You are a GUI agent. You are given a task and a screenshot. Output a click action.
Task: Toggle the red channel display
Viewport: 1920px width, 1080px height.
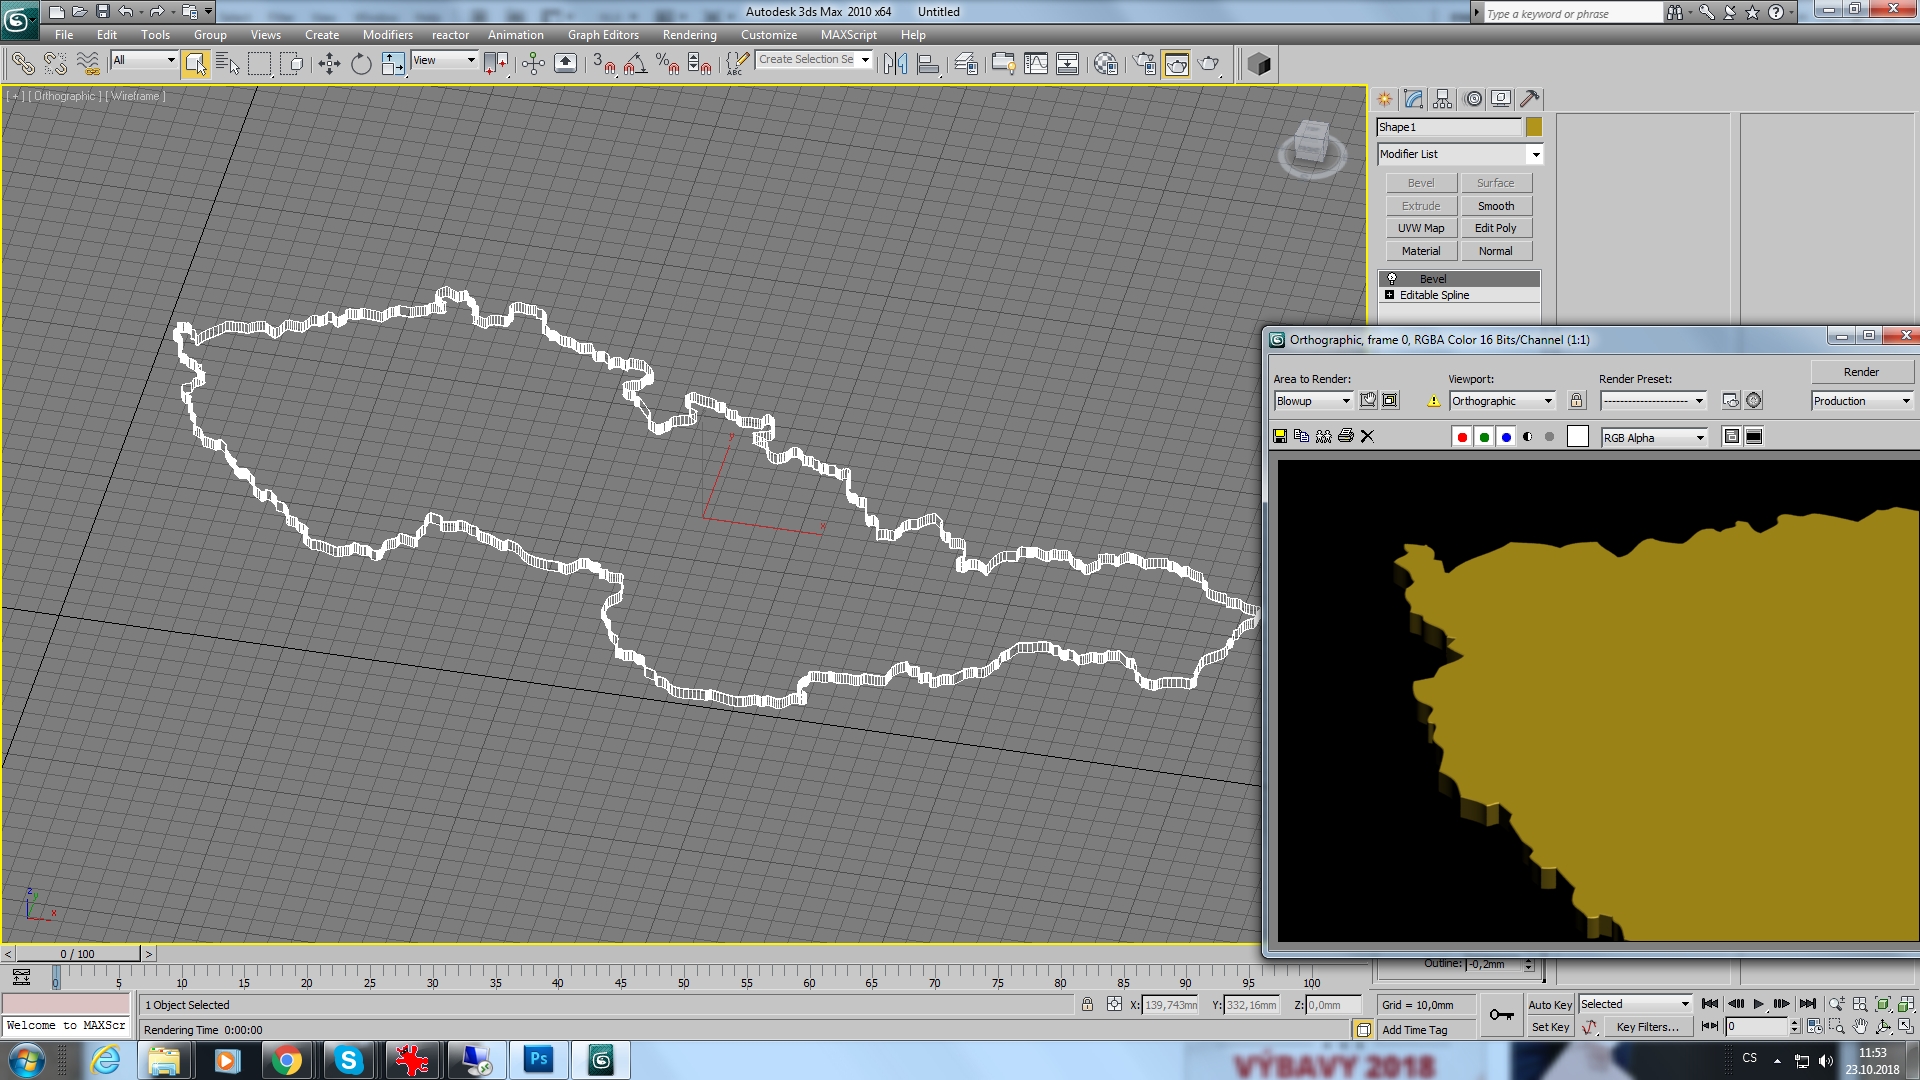click(x=1462, y=437)
